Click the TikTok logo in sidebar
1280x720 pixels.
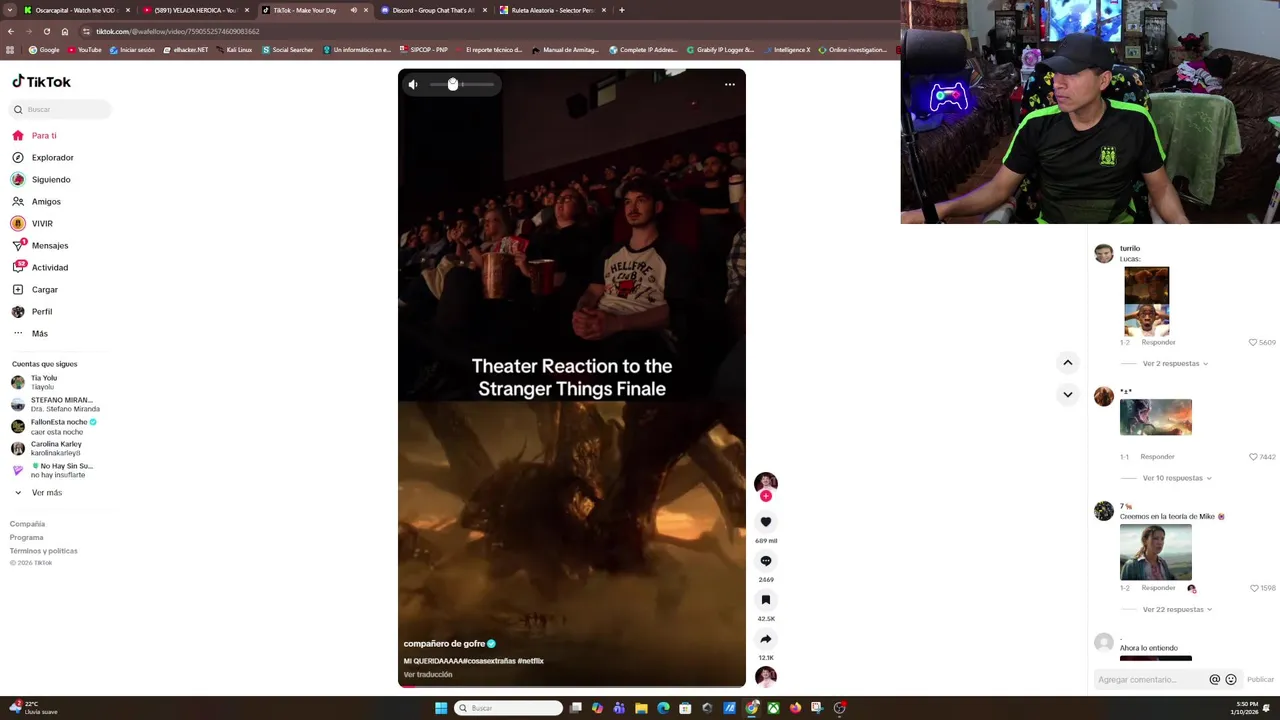(x=41, y=82)
